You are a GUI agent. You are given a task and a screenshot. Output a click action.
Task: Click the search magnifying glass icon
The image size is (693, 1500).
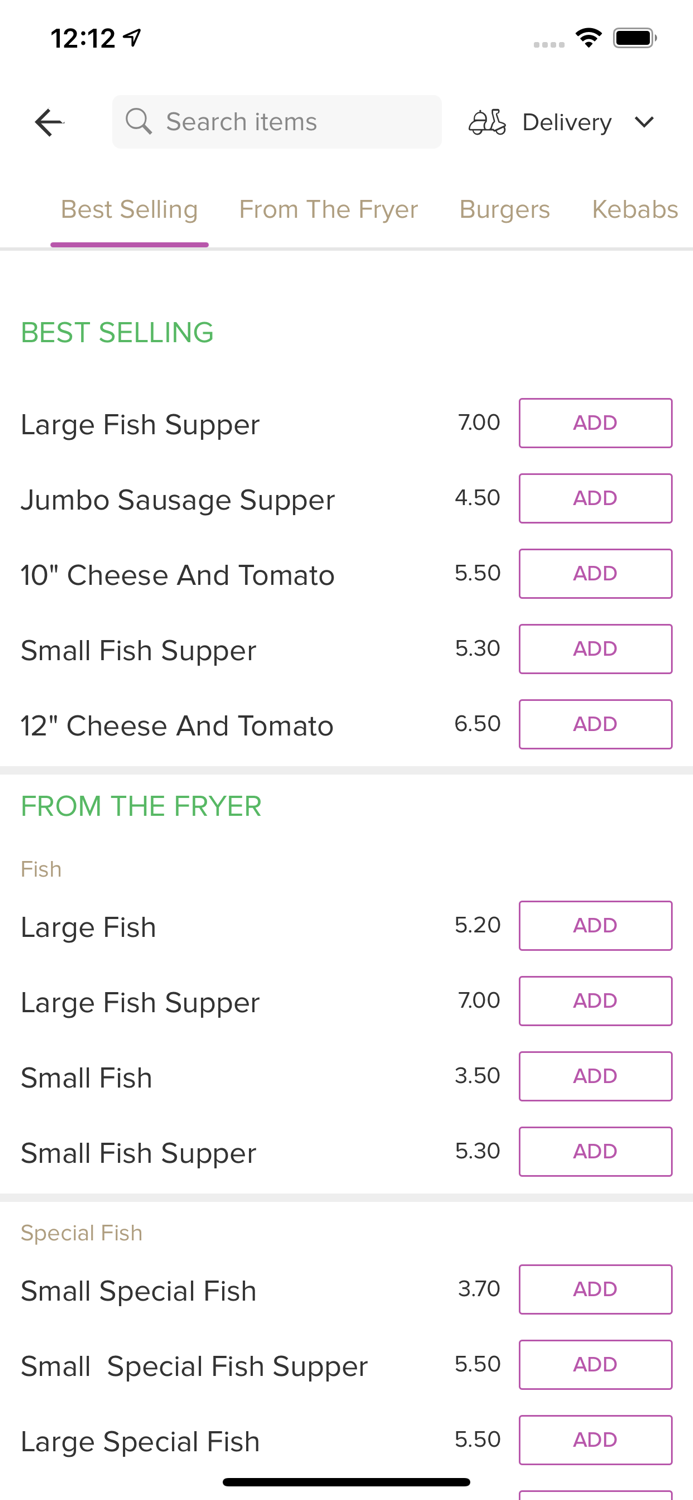pos(139,121)
